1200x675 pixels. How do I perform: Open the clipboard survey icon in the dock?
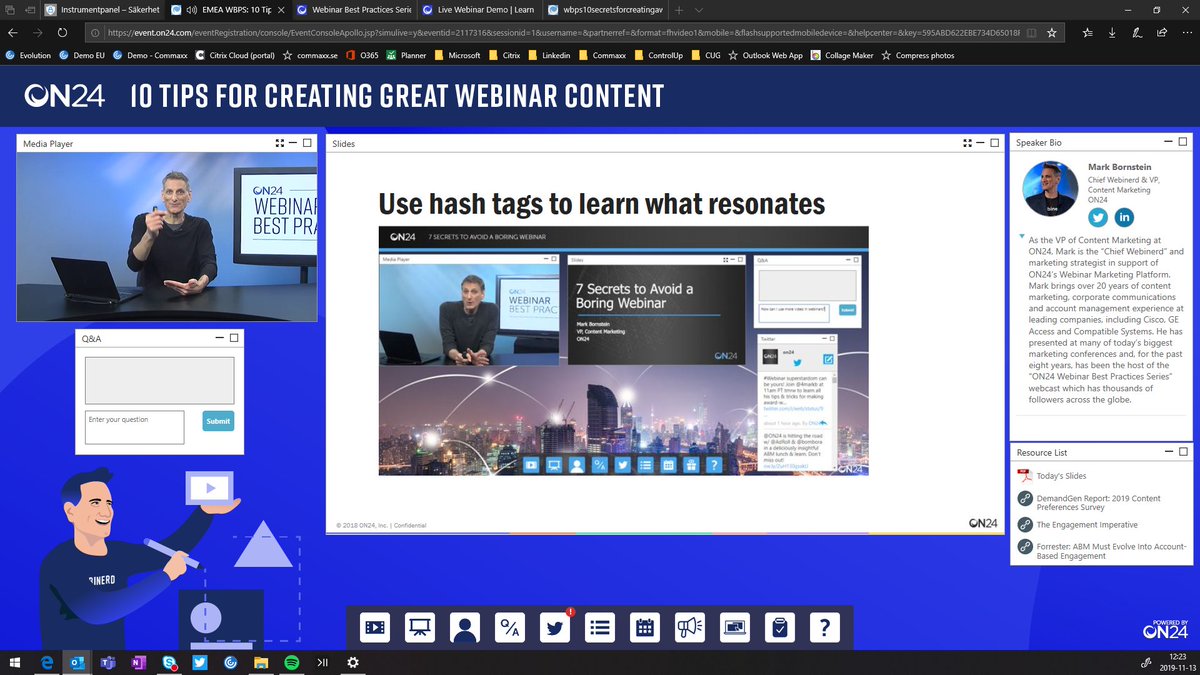(x=779, y=628)
